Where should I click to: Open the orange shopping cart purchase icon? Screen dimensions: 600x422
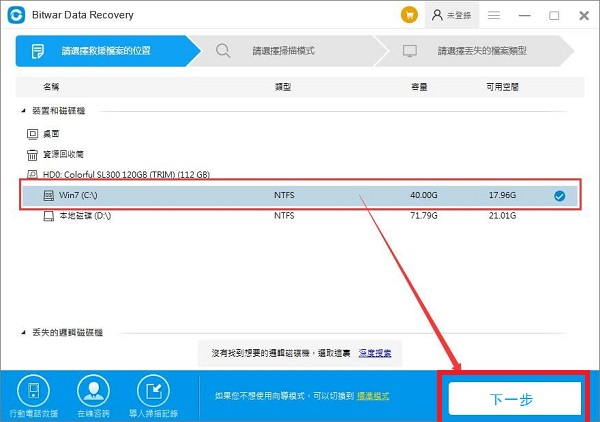coord(409,15)
